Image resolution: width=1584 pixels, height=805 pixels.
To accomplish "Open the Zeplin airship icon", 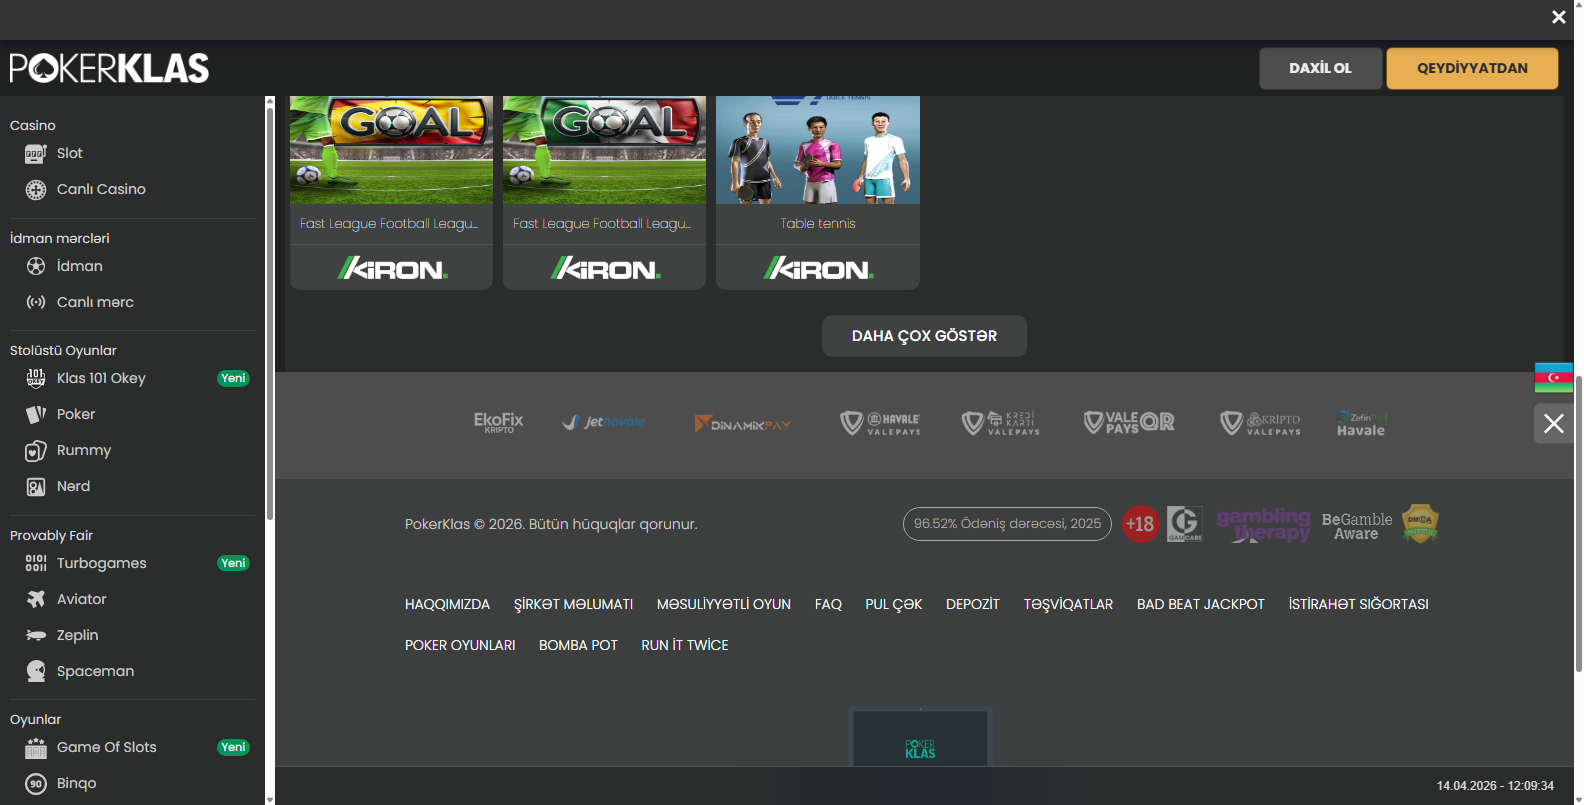I will 36,635.
